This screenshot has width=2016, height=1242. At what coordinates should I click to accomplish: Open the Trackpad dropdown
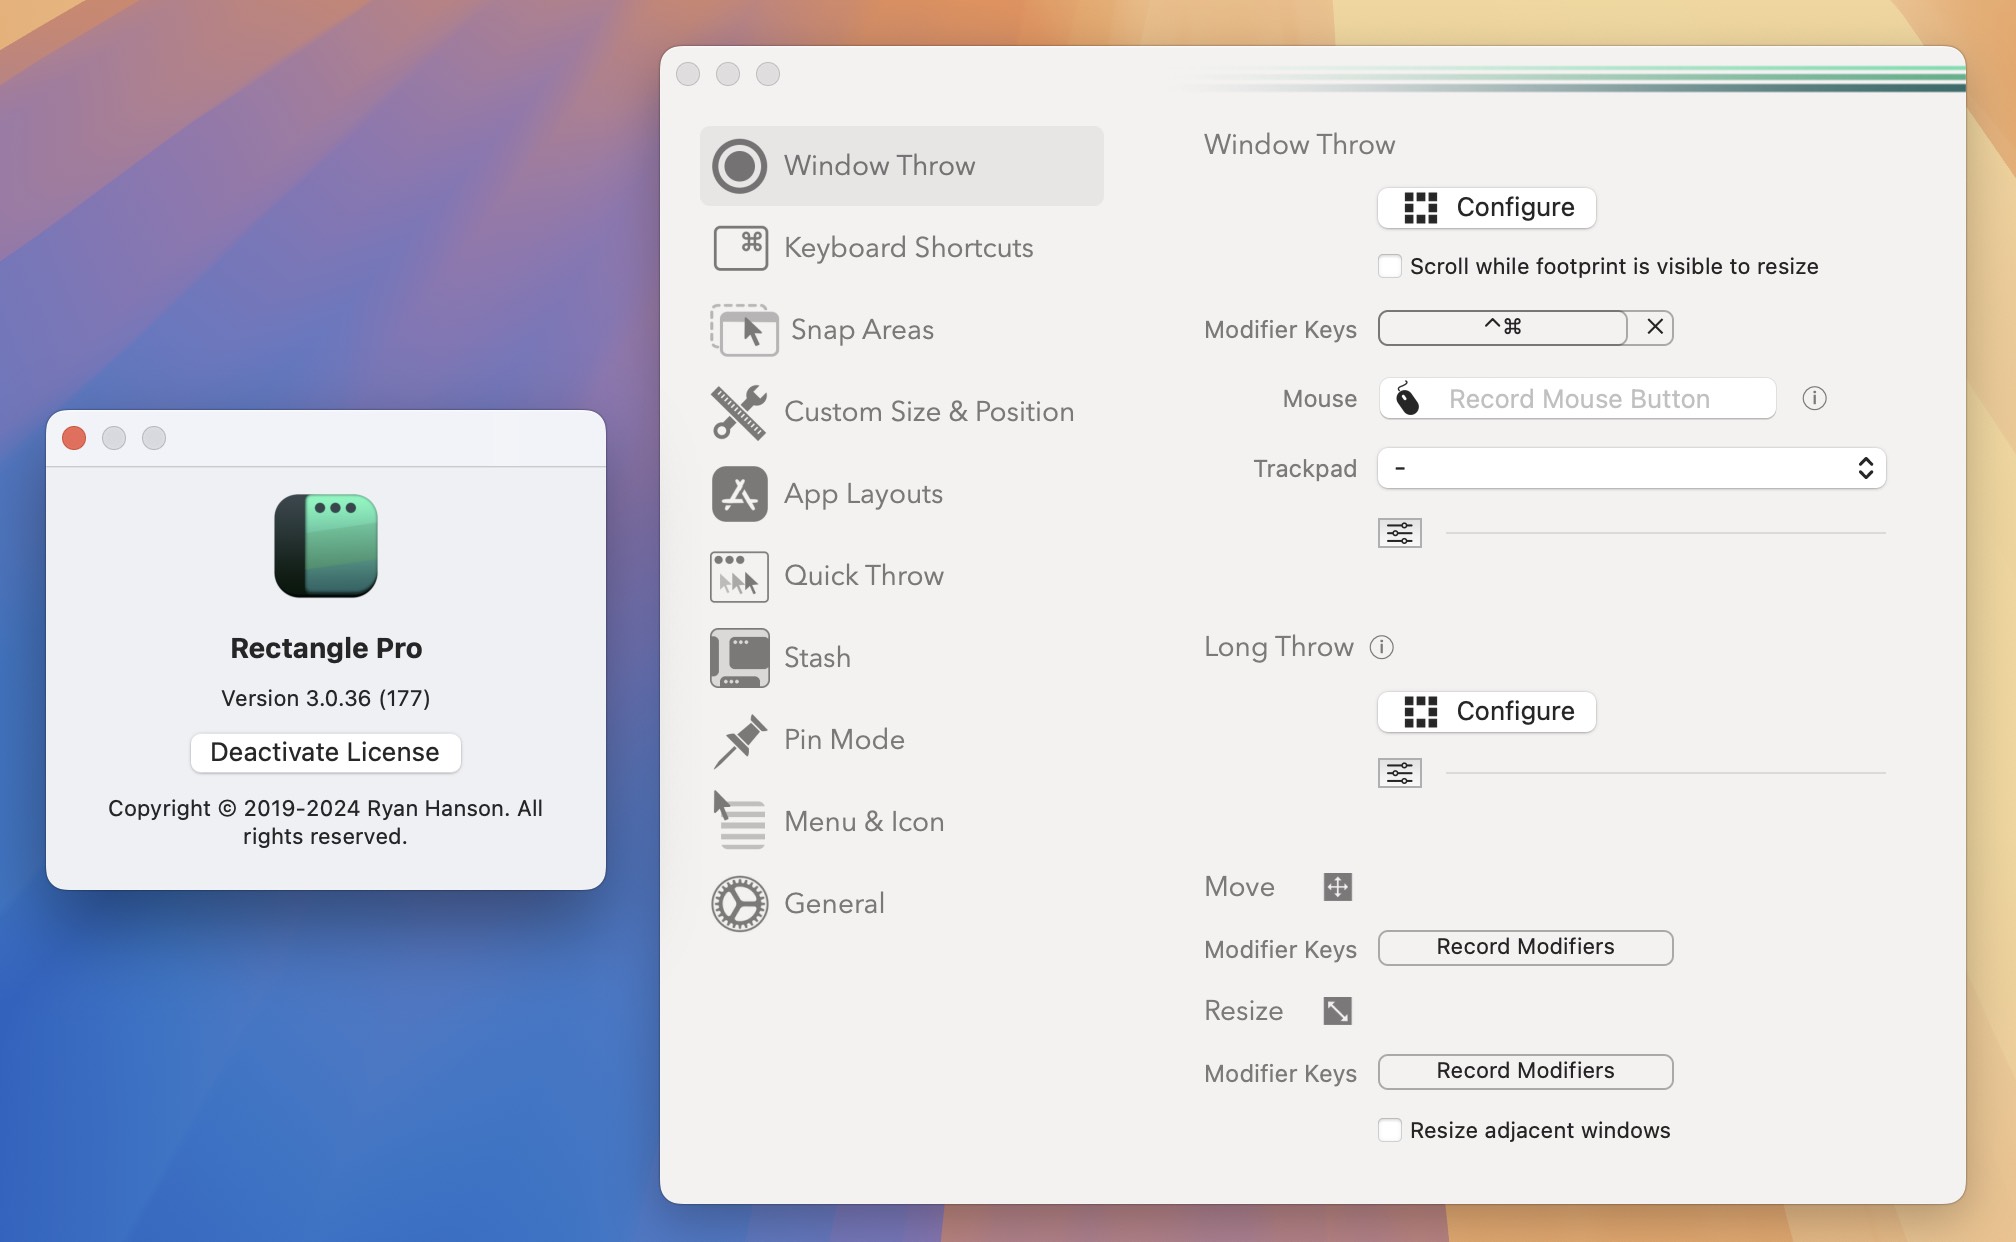coord(1632,468)
